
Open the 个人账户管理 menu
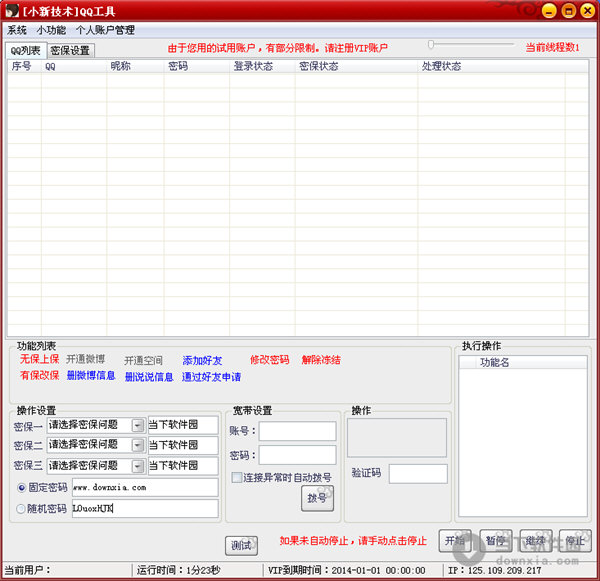[105, 30]
